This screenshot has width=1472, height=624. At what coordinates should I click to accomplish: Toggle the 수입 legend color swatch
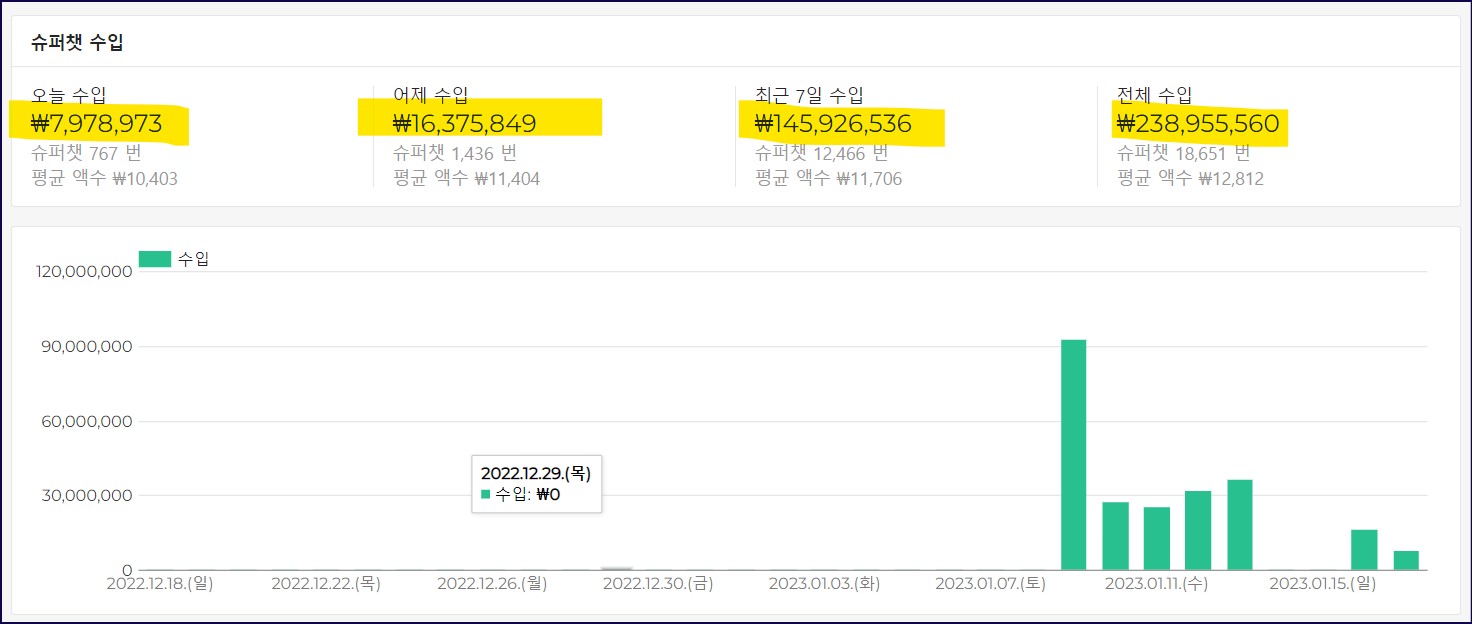coord(155,259)
